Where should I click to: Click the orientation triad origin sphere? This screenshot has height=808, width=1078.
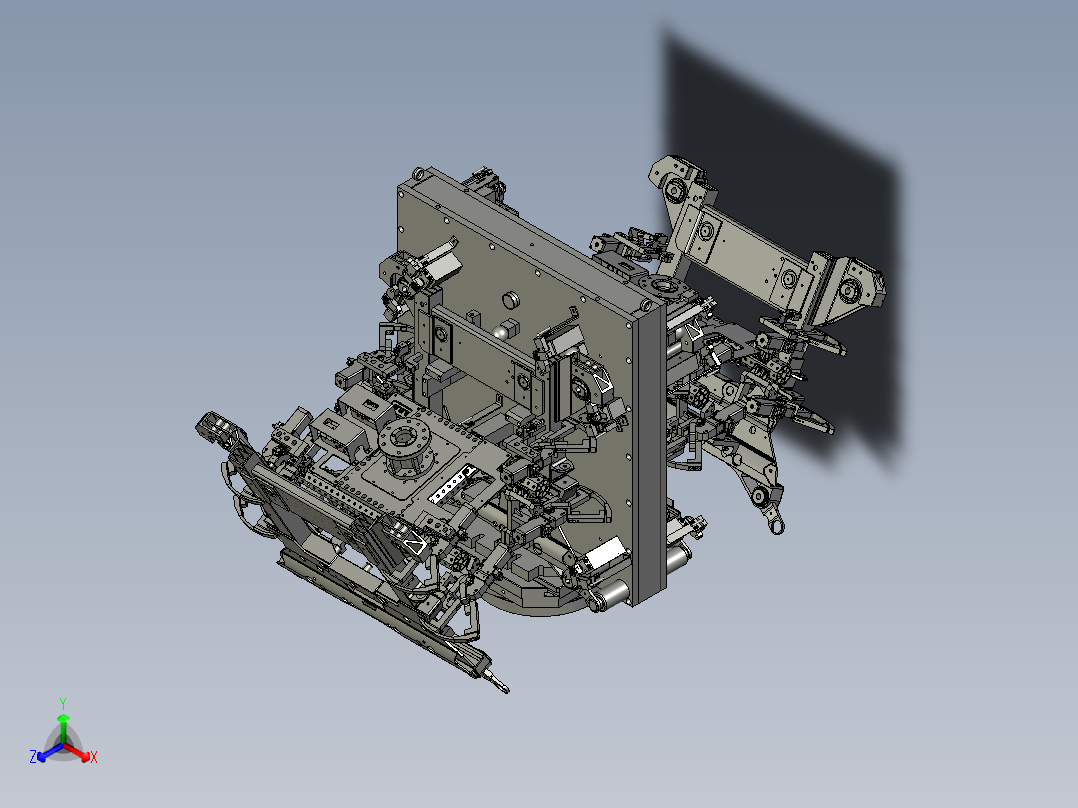point(63,745)
